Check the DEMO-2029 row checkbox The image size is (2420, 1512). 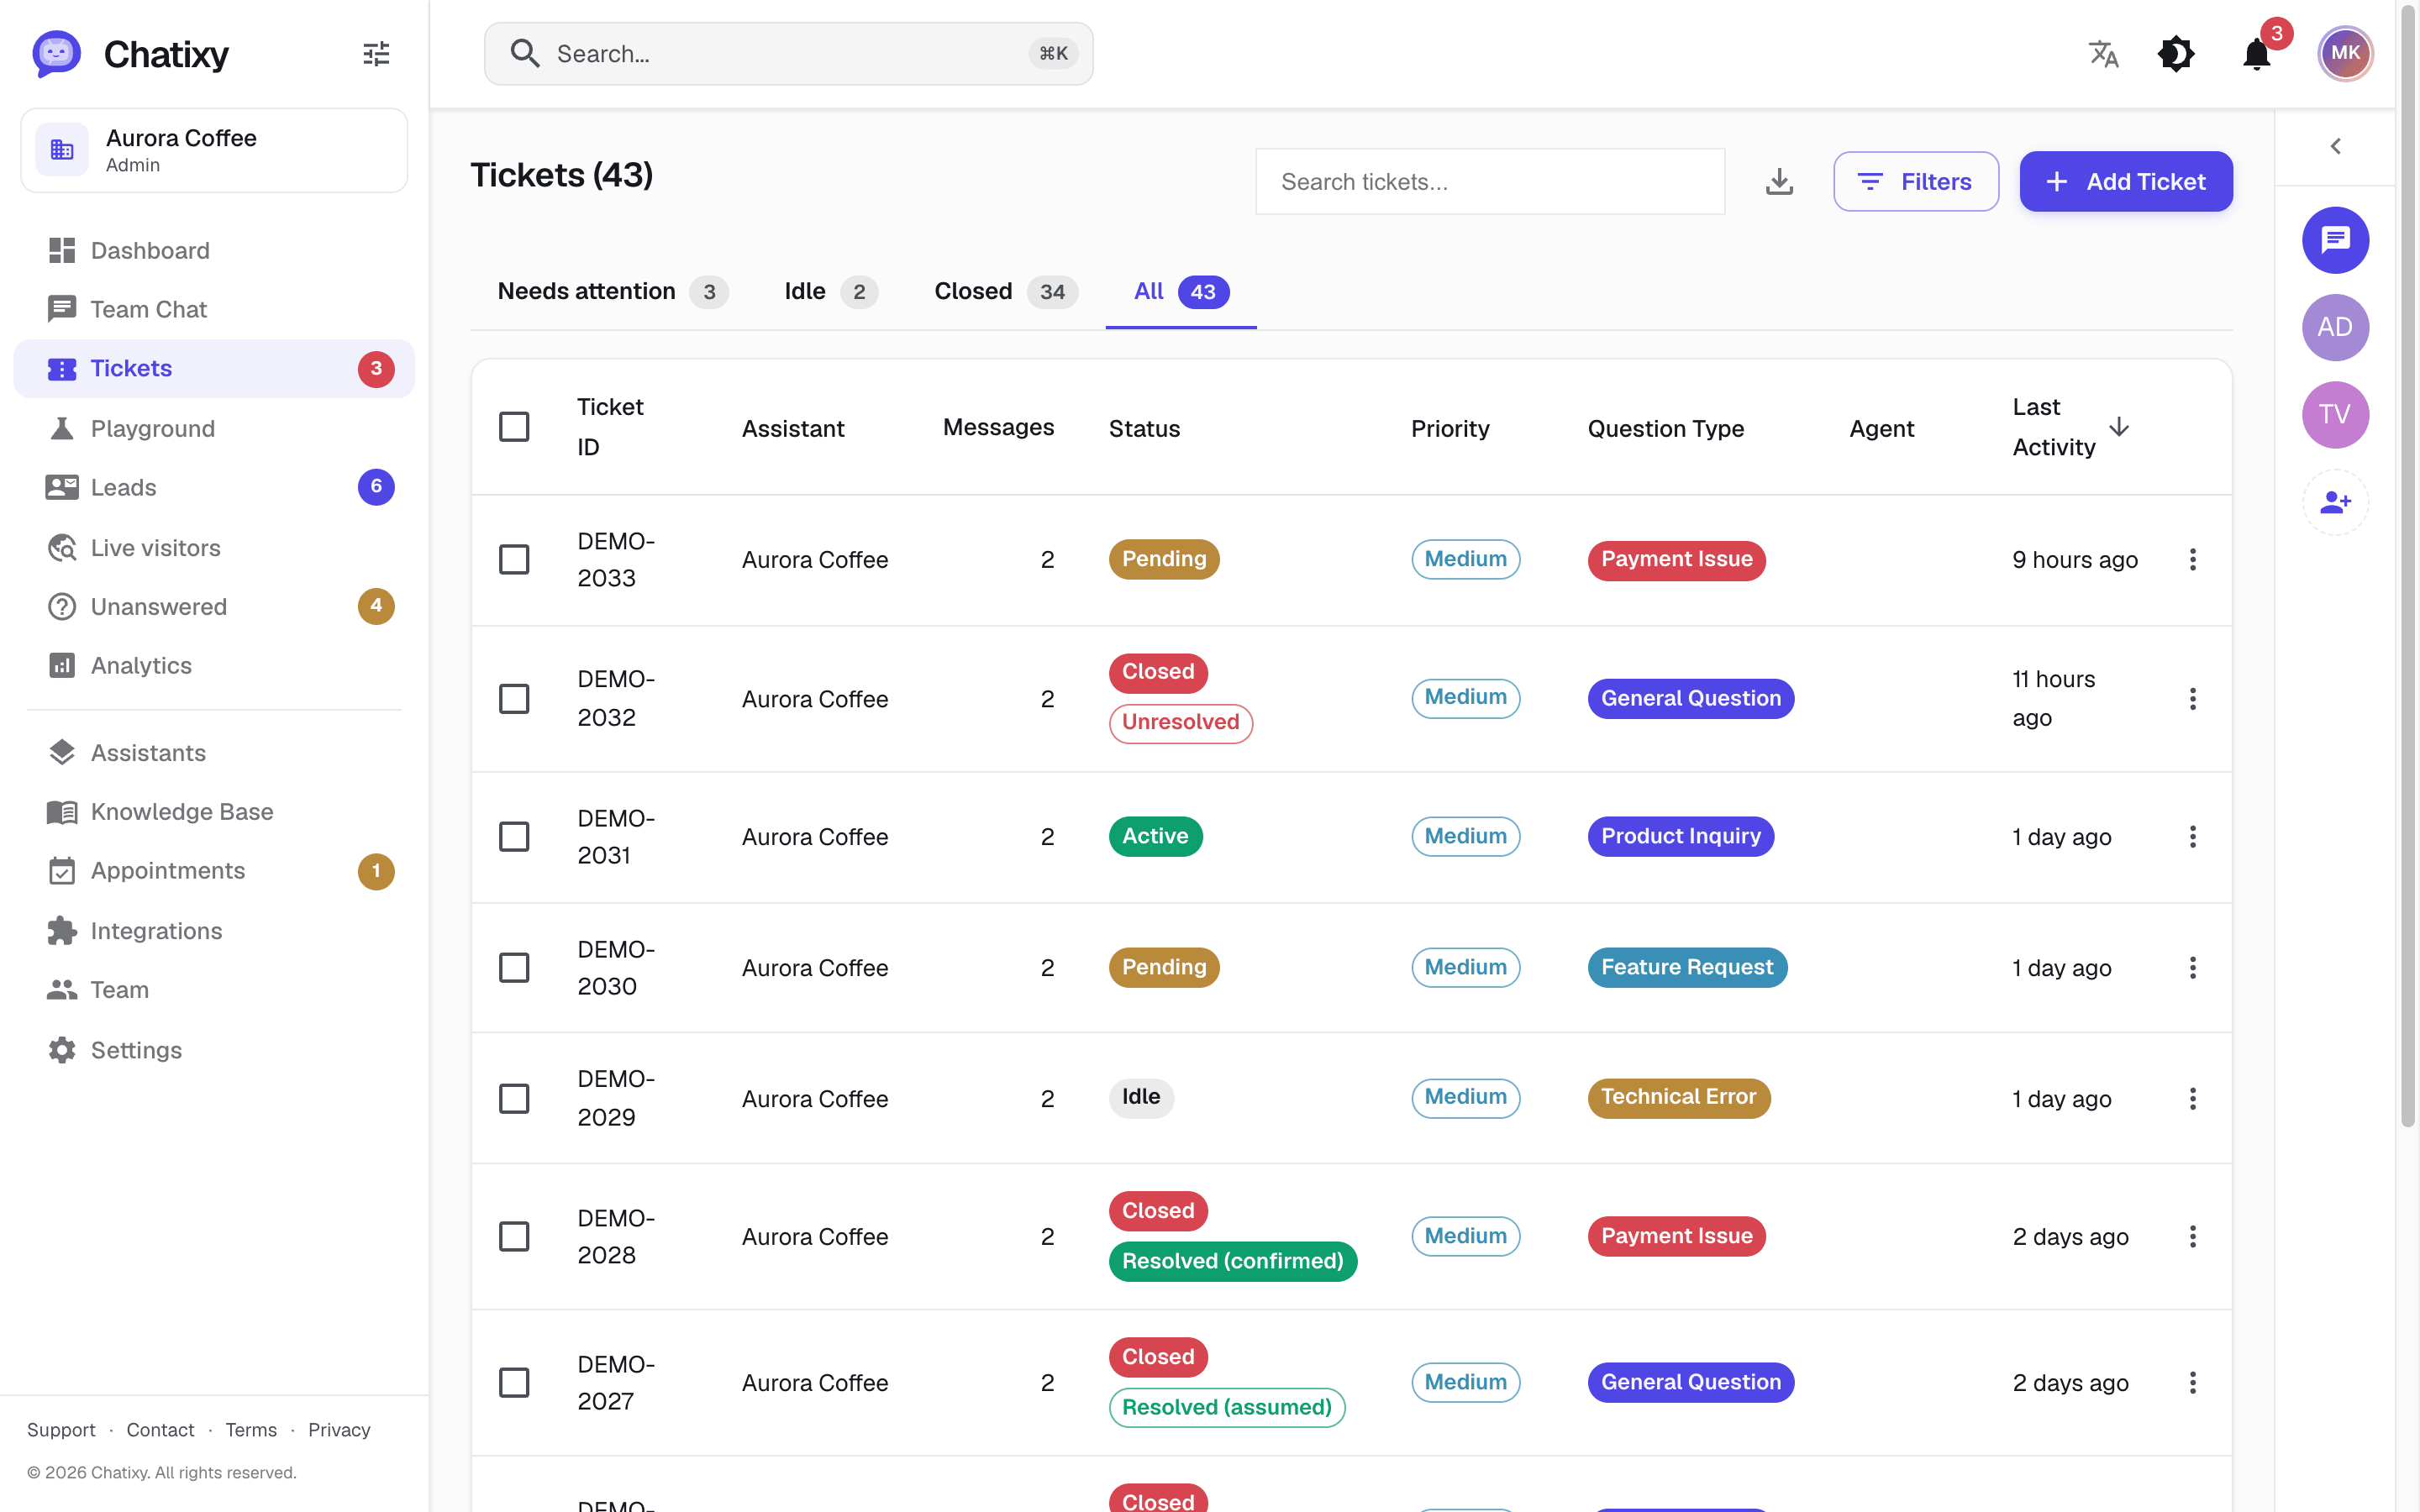(514, 1099)
